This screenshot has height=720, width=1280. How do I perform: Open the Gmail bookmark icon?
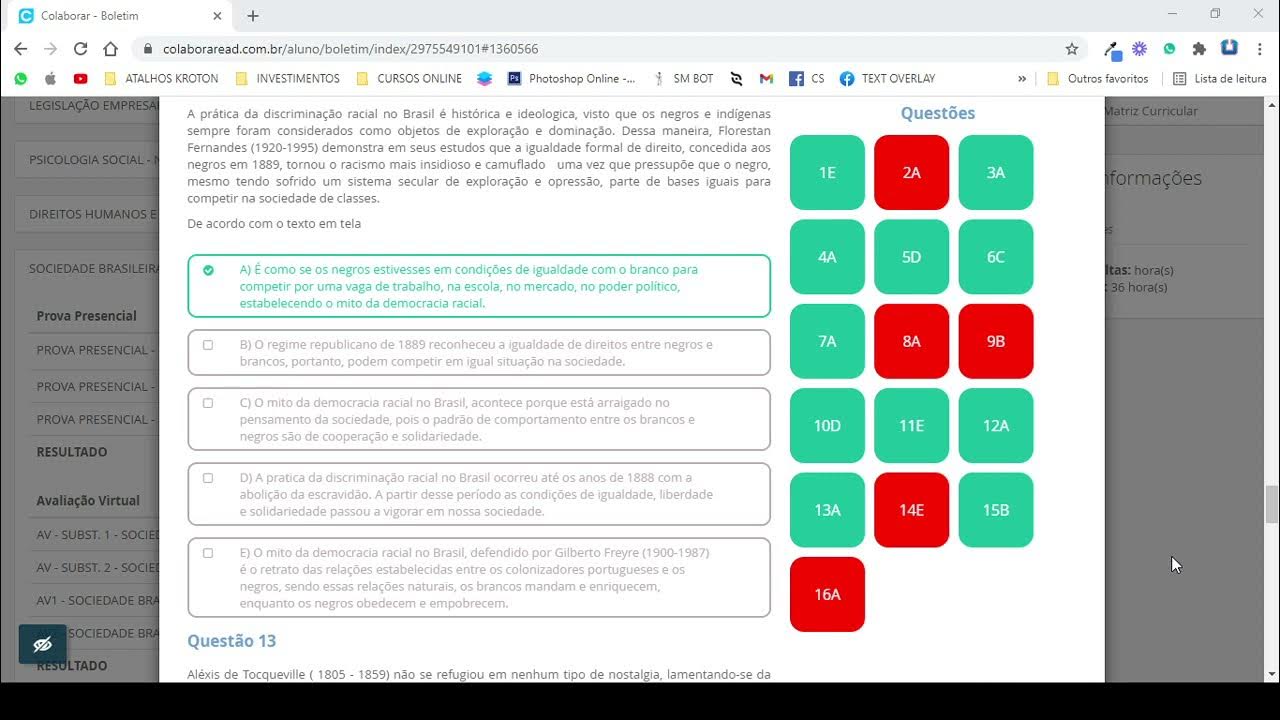tap(766, 78)
